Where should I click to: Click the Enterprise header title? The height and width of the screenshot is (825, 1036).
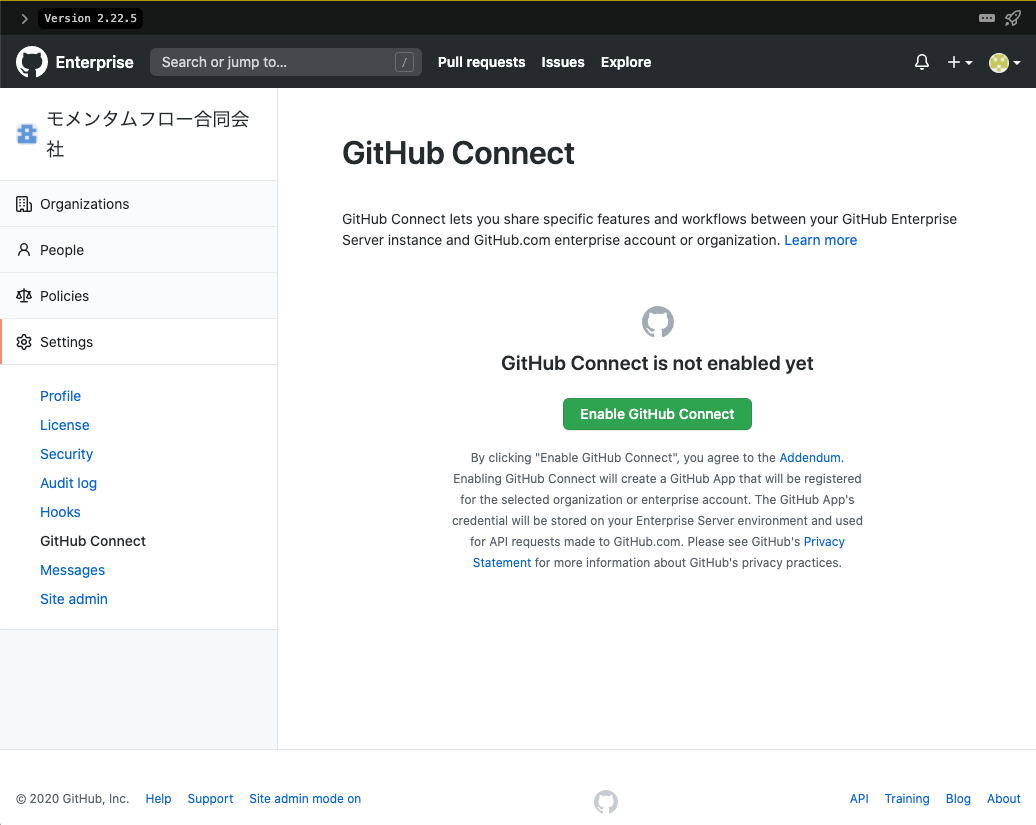click(94, 62)
